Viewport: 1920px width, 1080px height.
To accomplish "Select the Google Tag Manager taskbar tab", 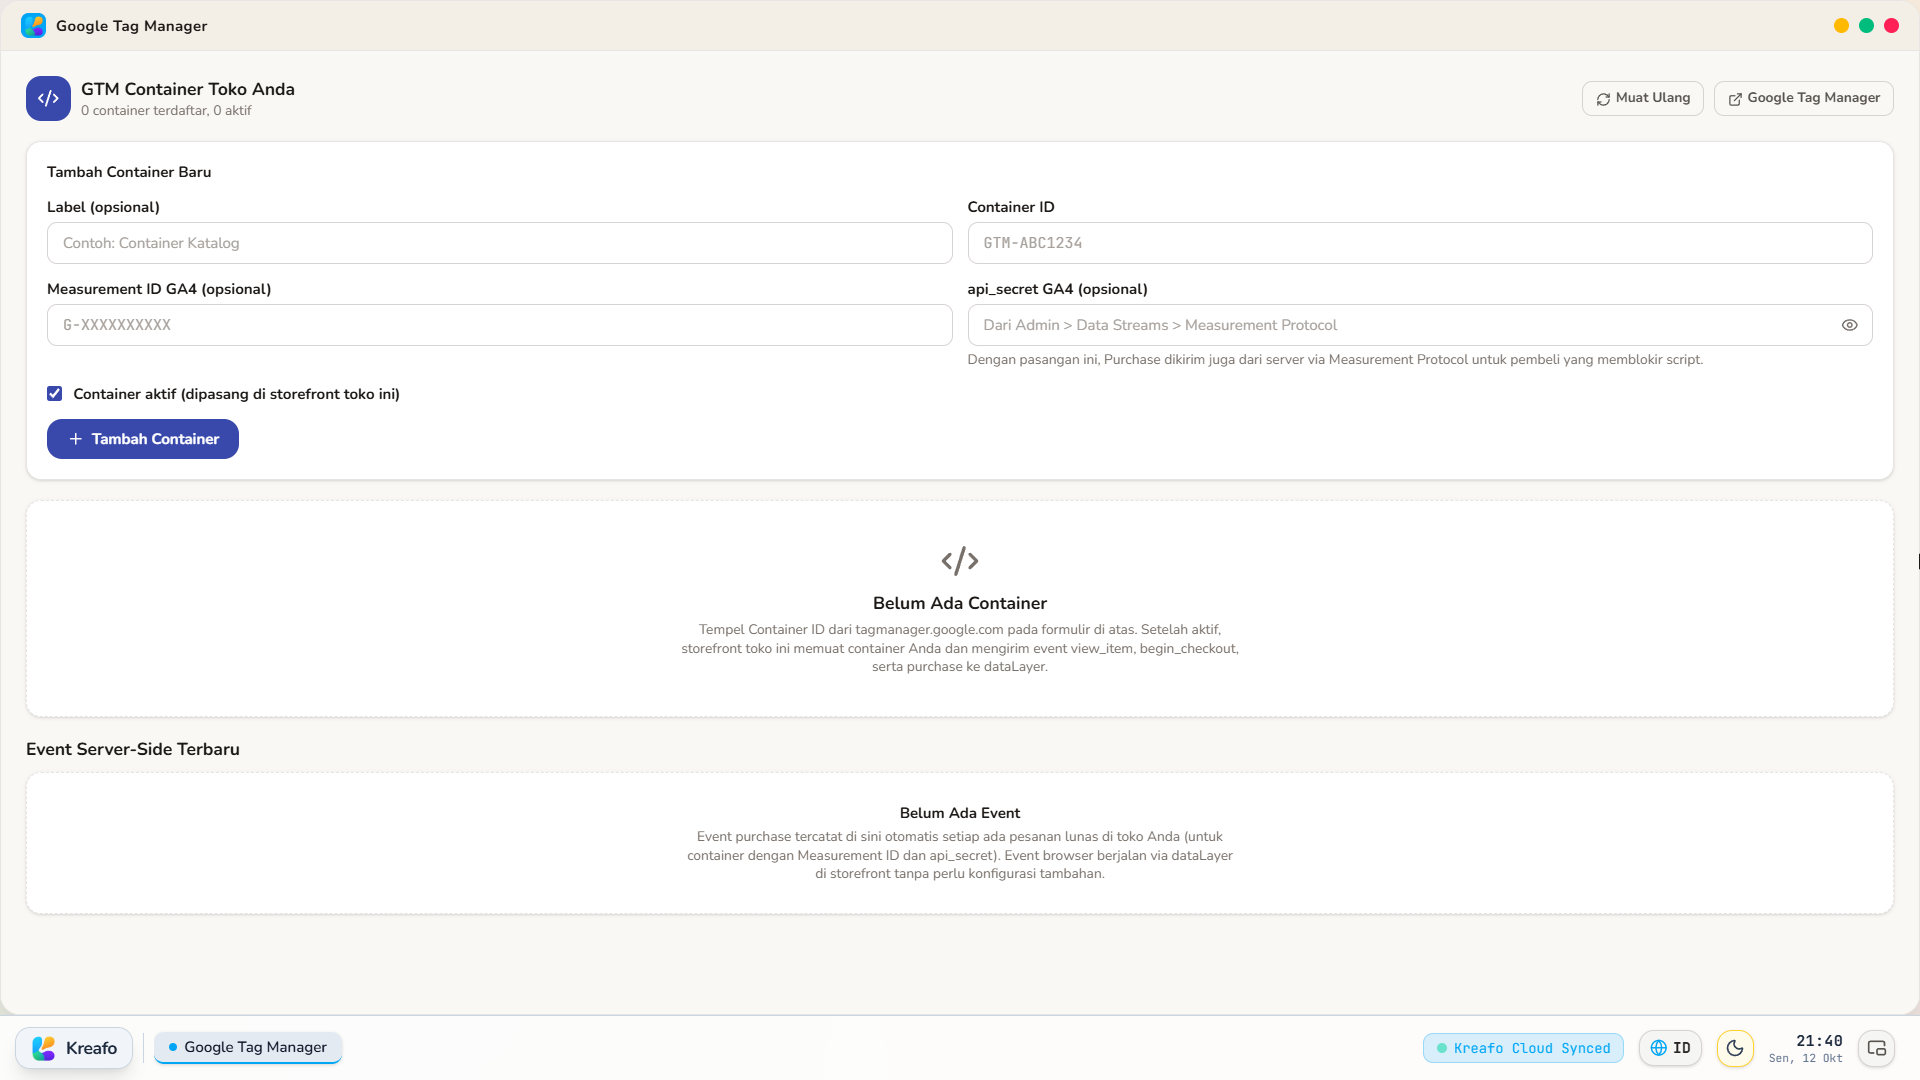I will [x=248, y=1047].
